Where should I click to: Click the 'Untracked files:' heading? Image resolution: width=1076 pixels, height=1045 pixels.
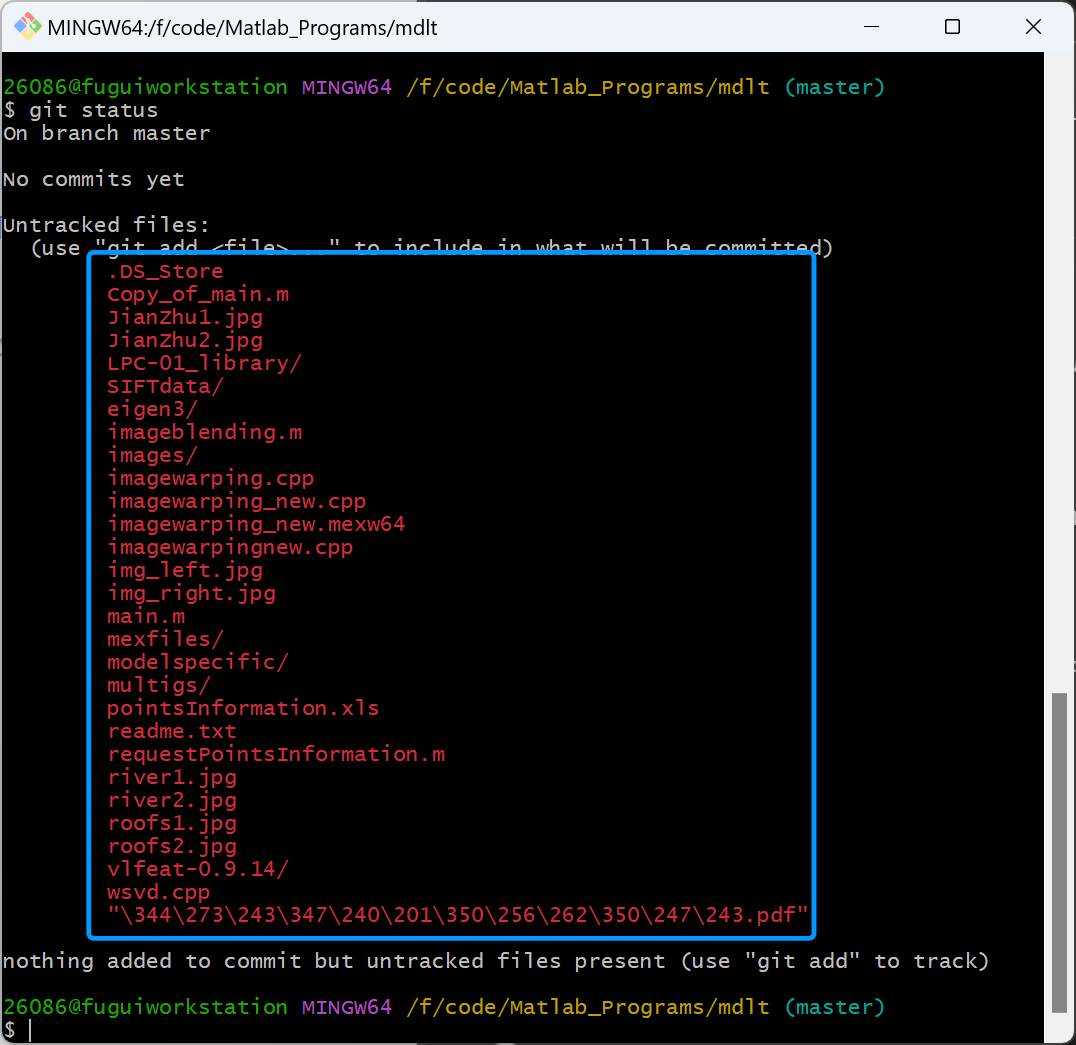[x=106, y=225]
